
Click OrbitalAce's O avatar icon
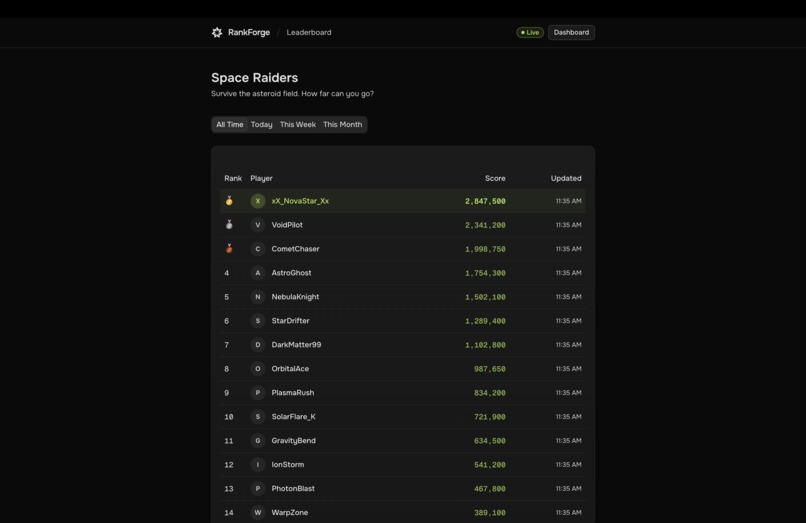(258, 369)
